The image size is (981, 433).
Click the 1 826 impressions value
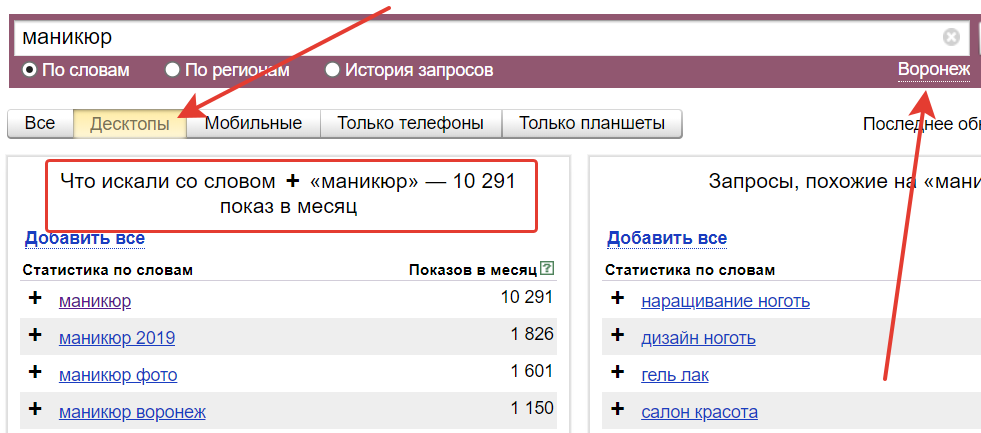(x=532, y=334)
